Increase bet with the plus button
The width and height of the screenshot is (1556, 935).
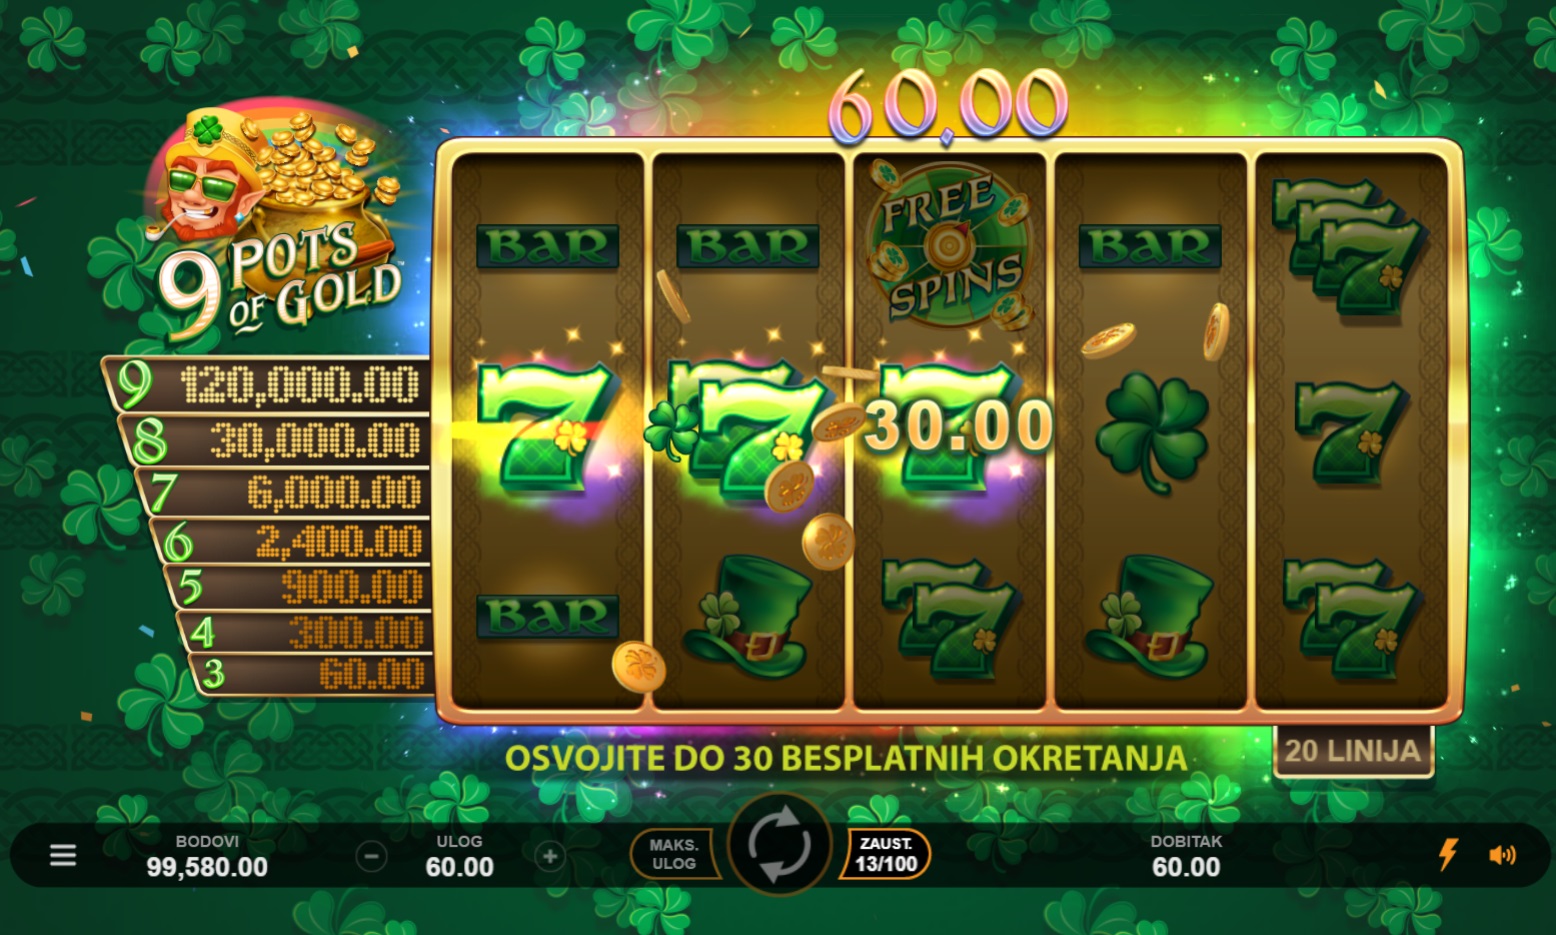click(x=549, y=856)
